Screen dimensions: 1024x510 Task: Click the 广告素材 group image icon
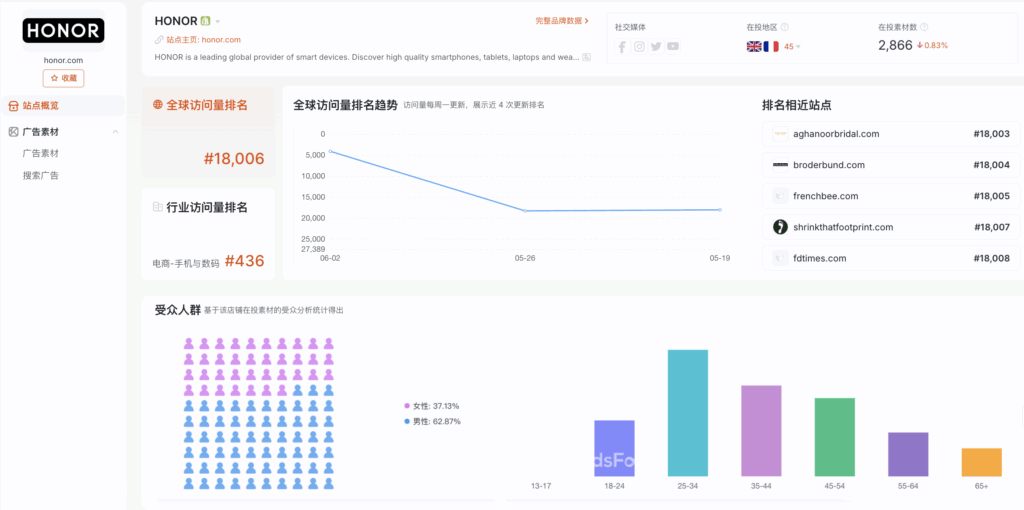click(13, 132)
